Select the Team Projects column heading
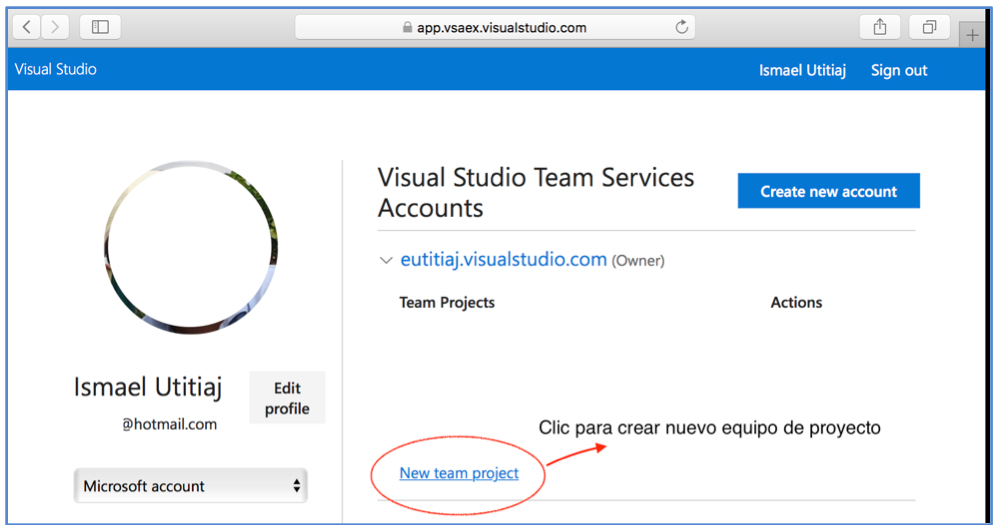Viewport: 1002px width, 531px height. click(447, 302)
